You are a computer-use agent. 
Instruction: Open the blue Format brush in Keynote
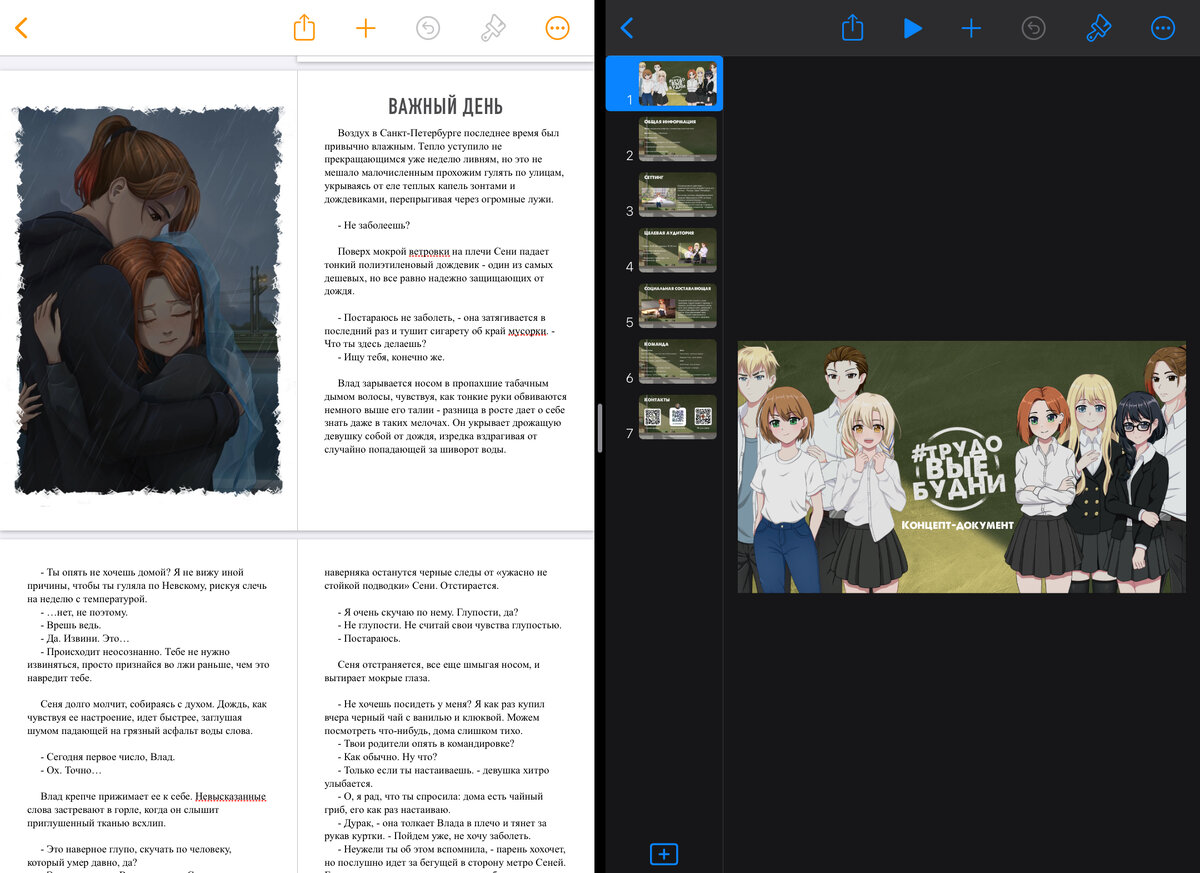[x=1098, y=28]
